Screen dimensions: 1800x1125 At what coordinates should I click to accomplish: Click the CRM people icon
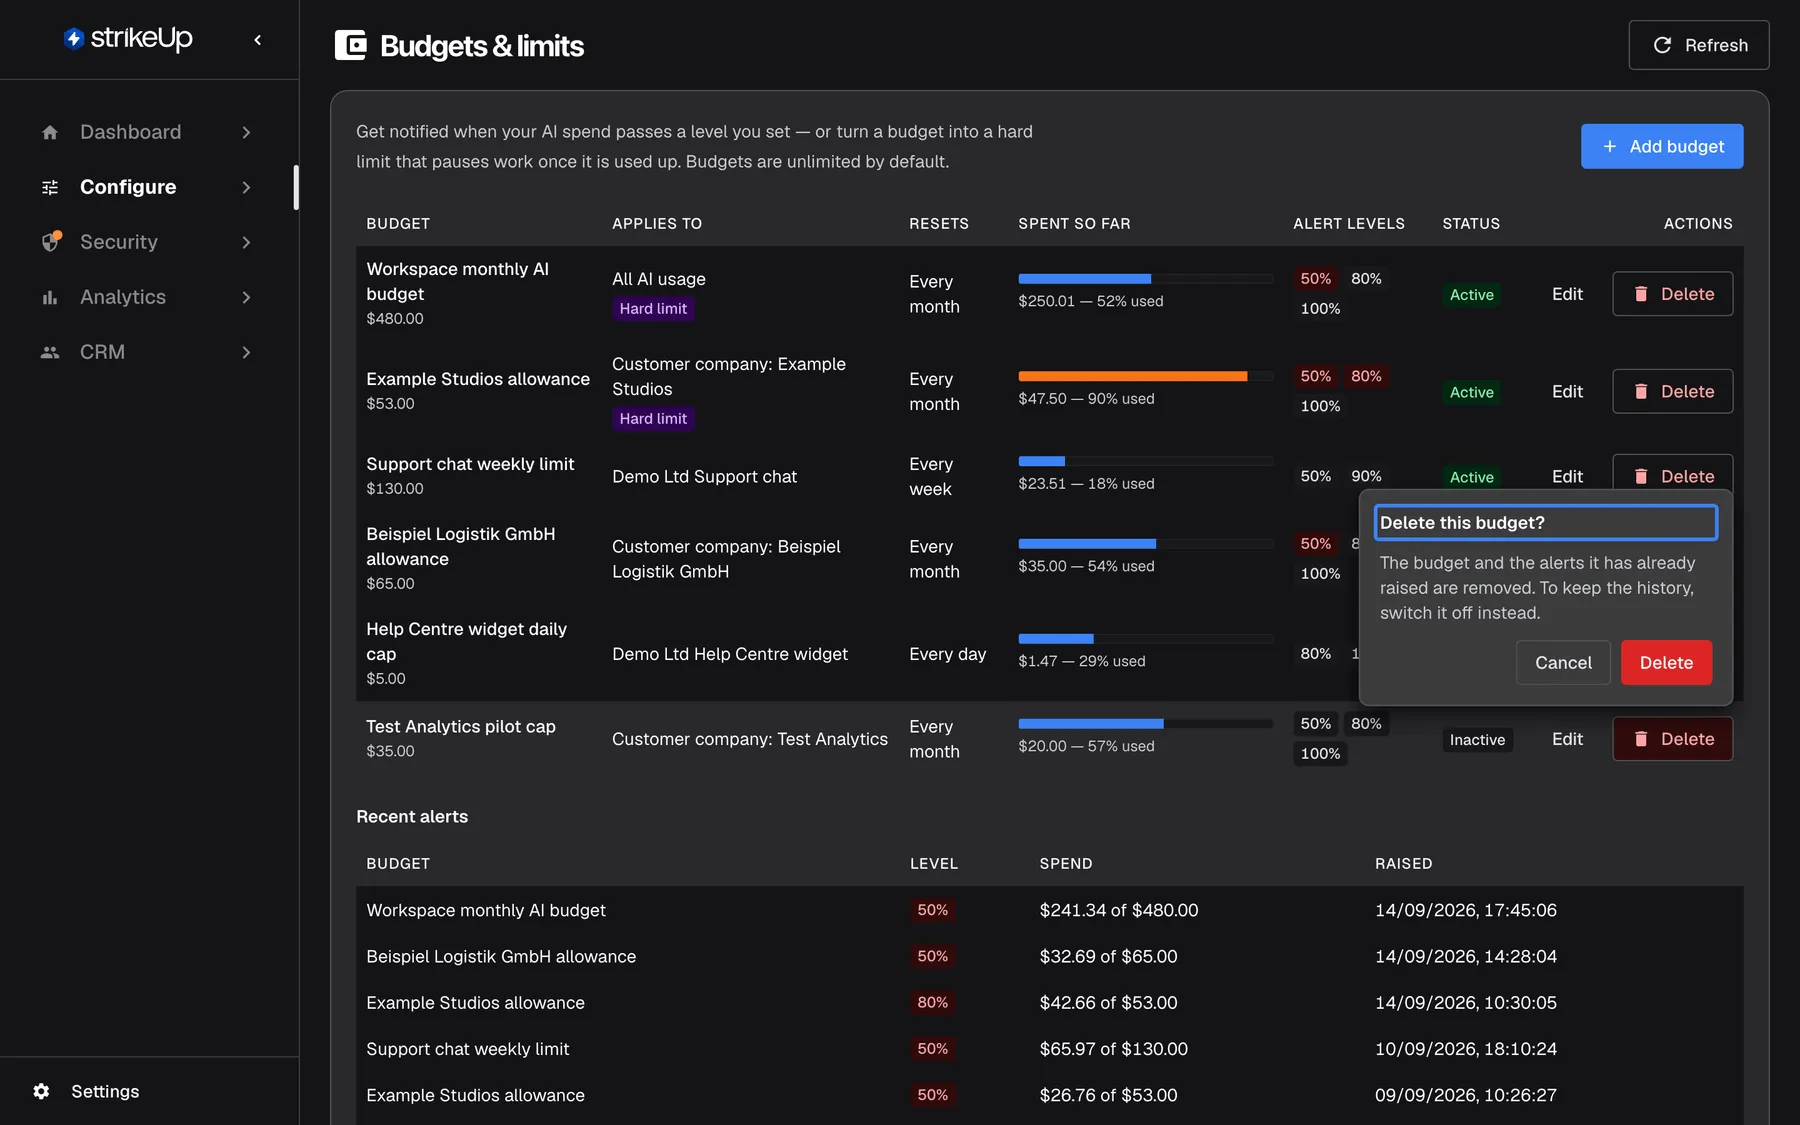(50, 352)
